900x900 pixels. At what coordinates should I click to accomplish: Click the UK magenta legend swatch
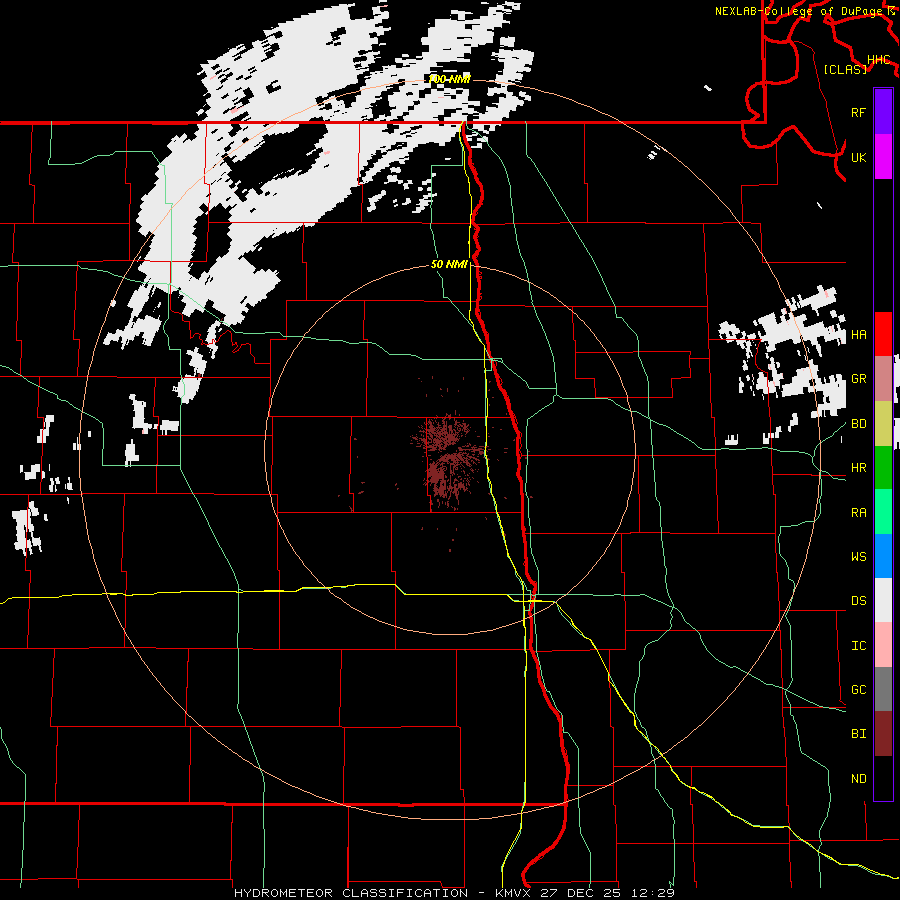[883, 157]
